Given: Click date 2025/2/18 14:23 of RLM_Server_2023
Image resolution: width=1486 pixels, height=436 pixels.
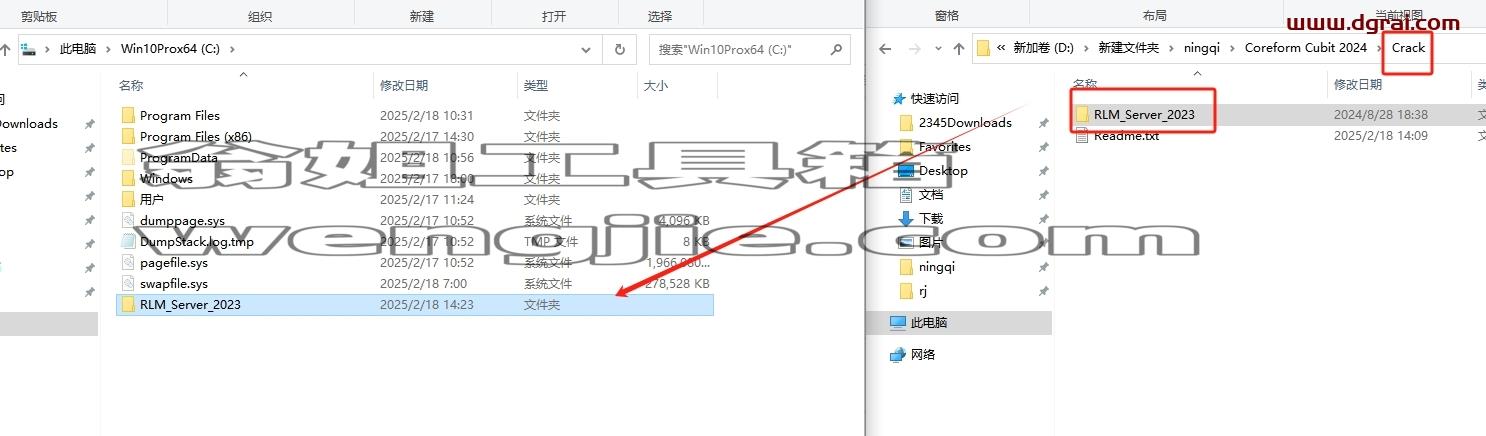Looking at the screenshot, I should pos(426,304).
